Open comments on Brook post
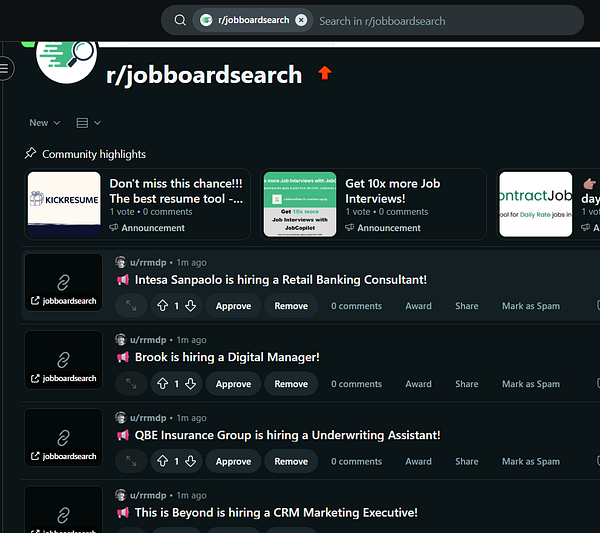Viewport: 600px width, 533px height. coord(356,384)
